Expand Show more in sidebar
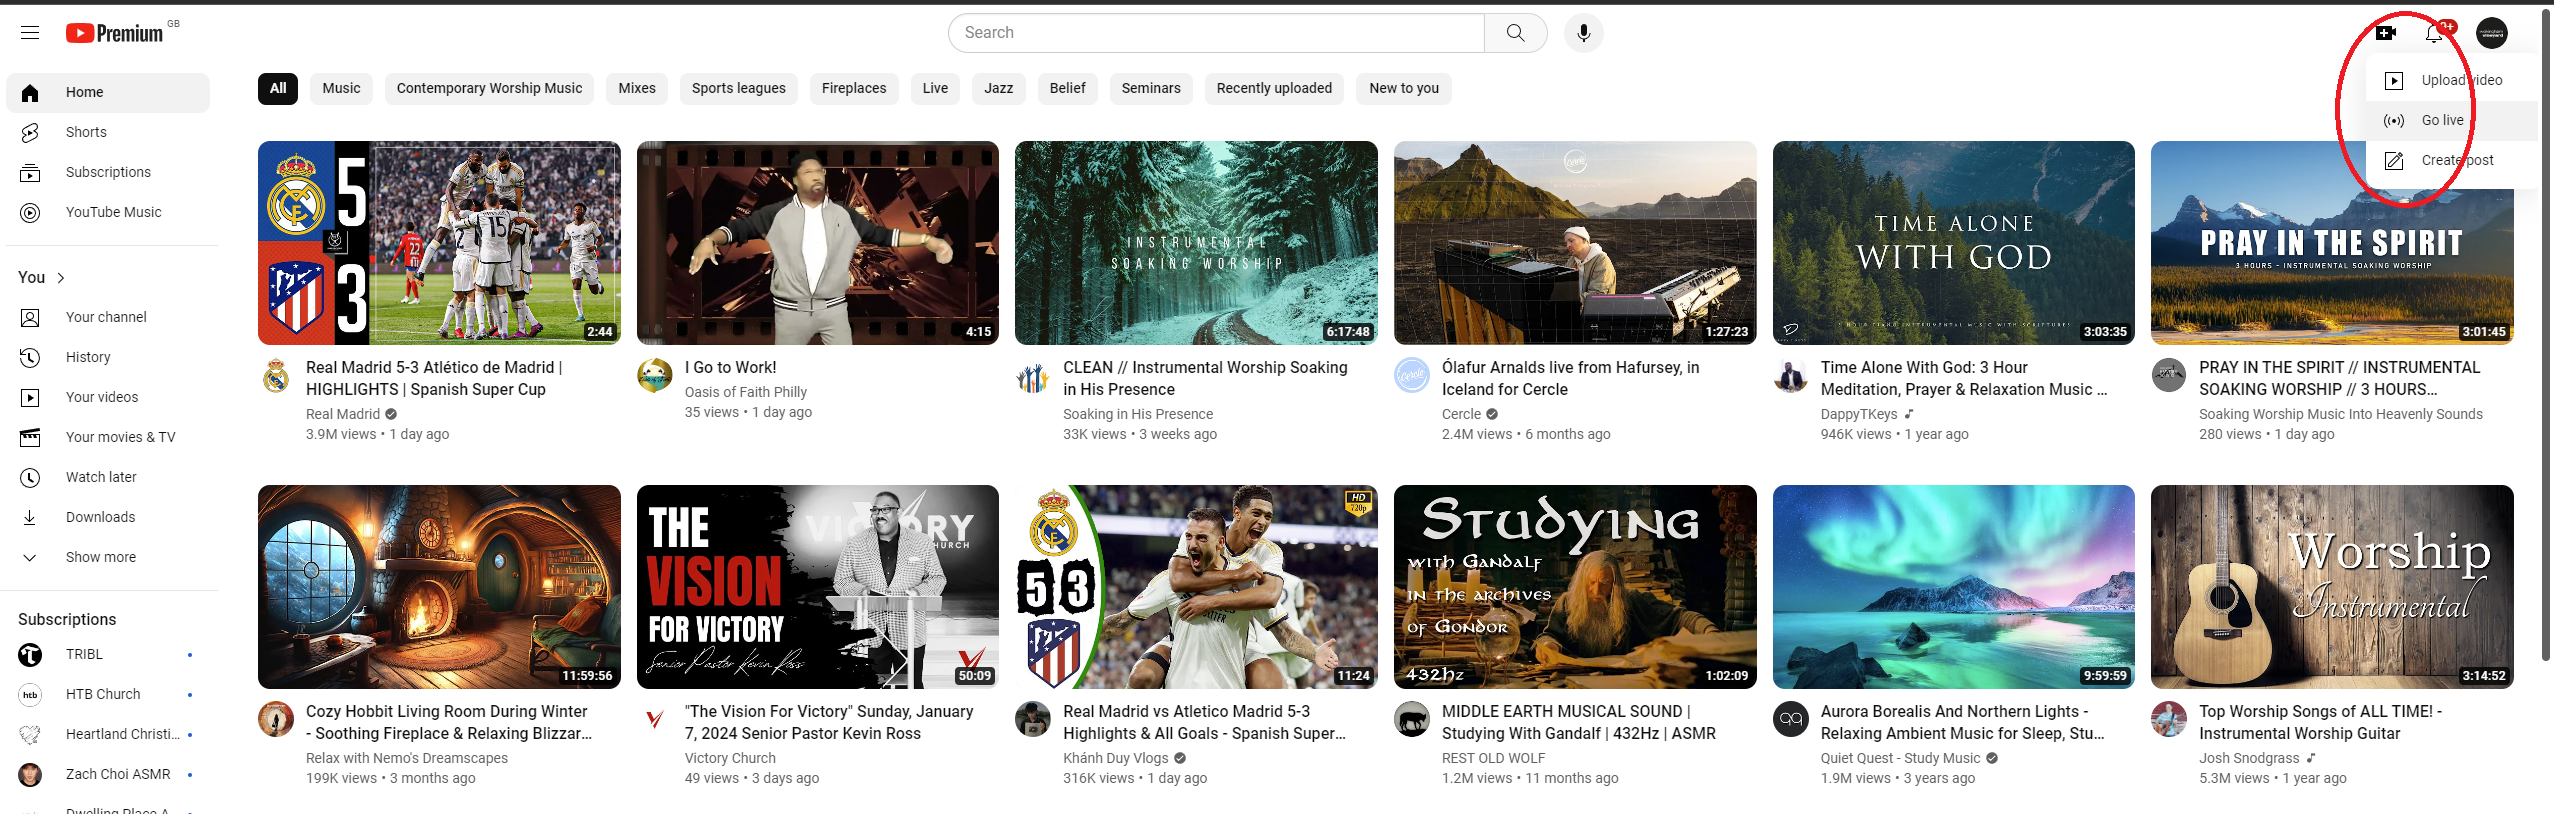This screenshot has width=2560, height=814. point(108,557)
